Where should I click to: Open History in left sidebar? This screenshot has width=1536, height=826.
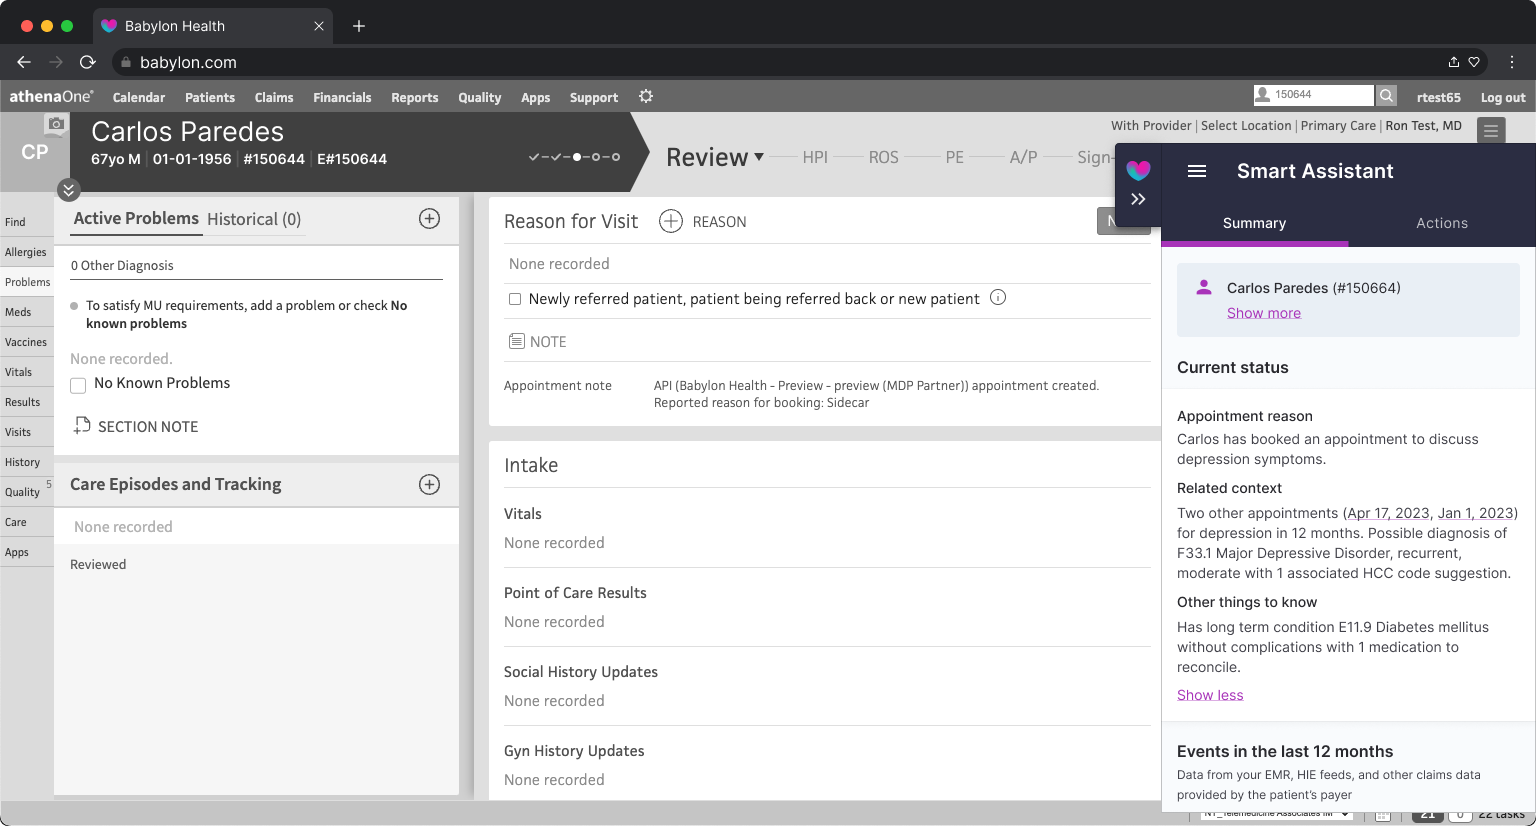click(27, 462)
